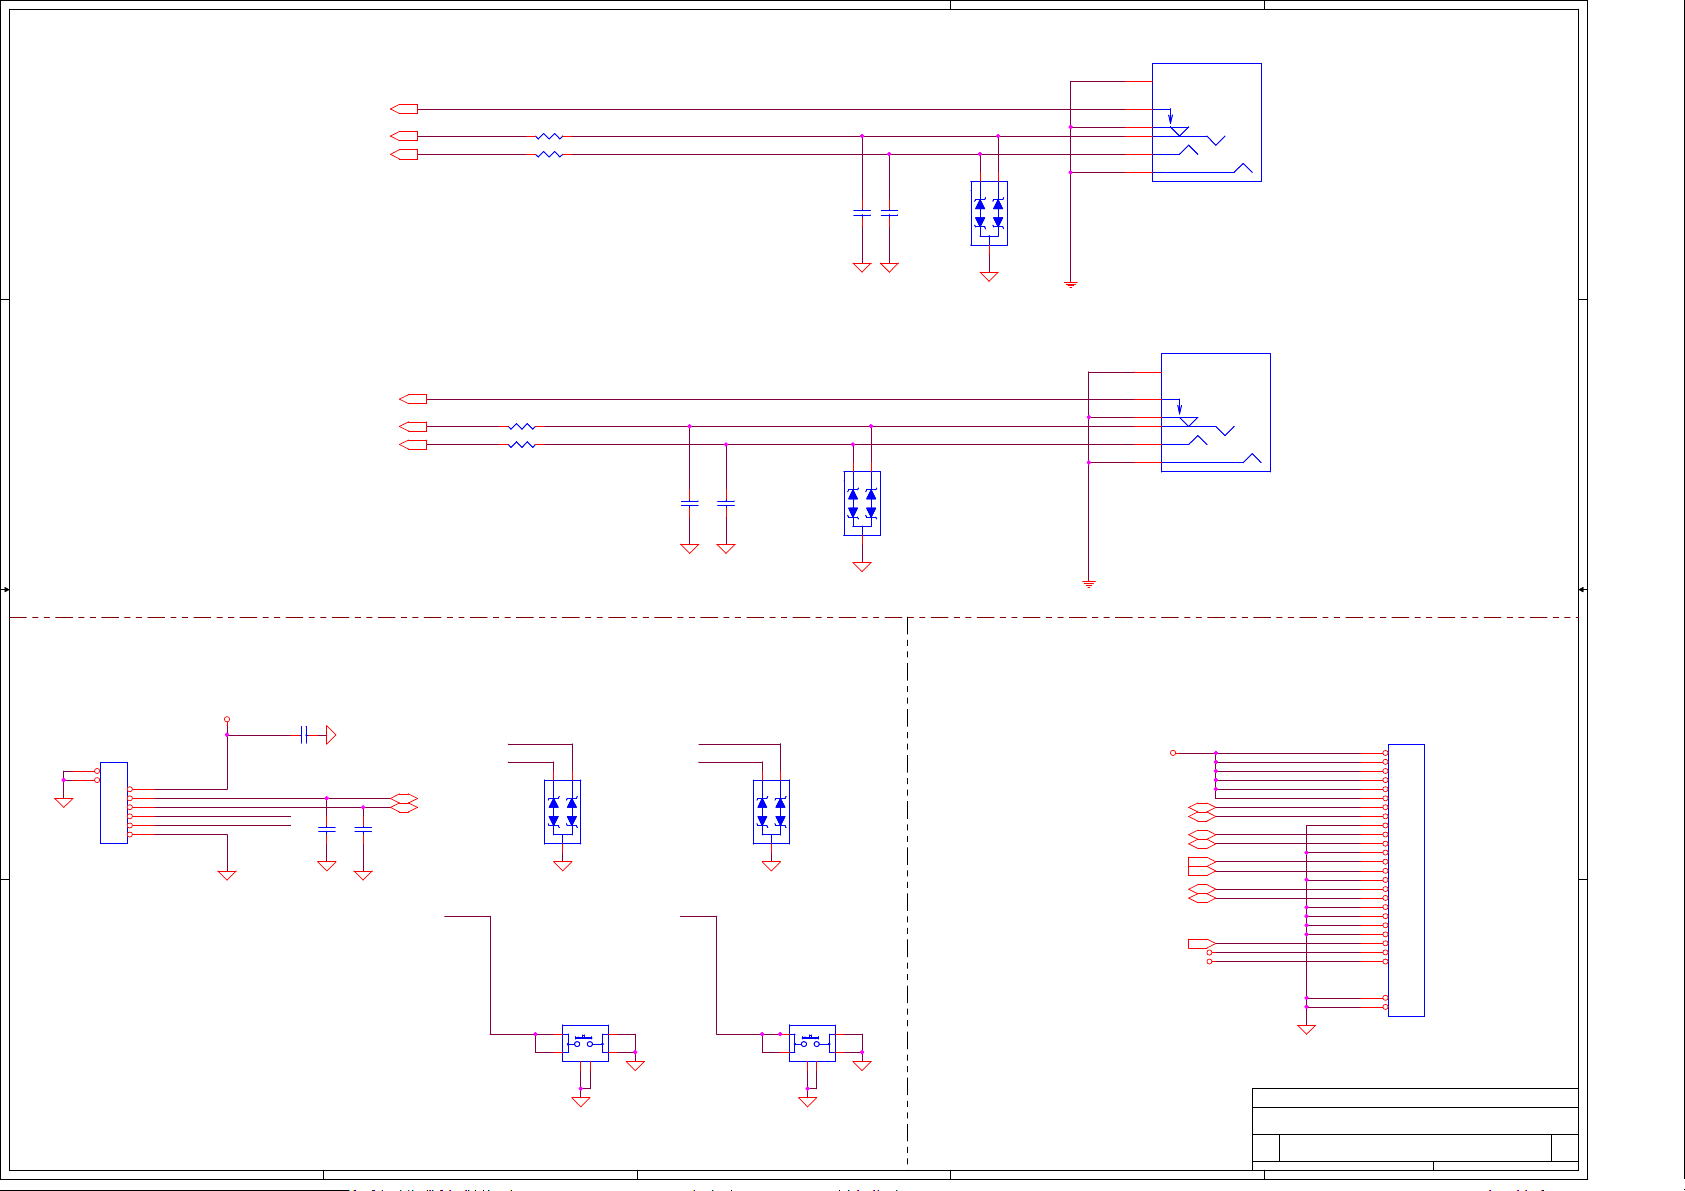
Task: Click the power terminal circle above the seven-pin connector
Action: 227,719
